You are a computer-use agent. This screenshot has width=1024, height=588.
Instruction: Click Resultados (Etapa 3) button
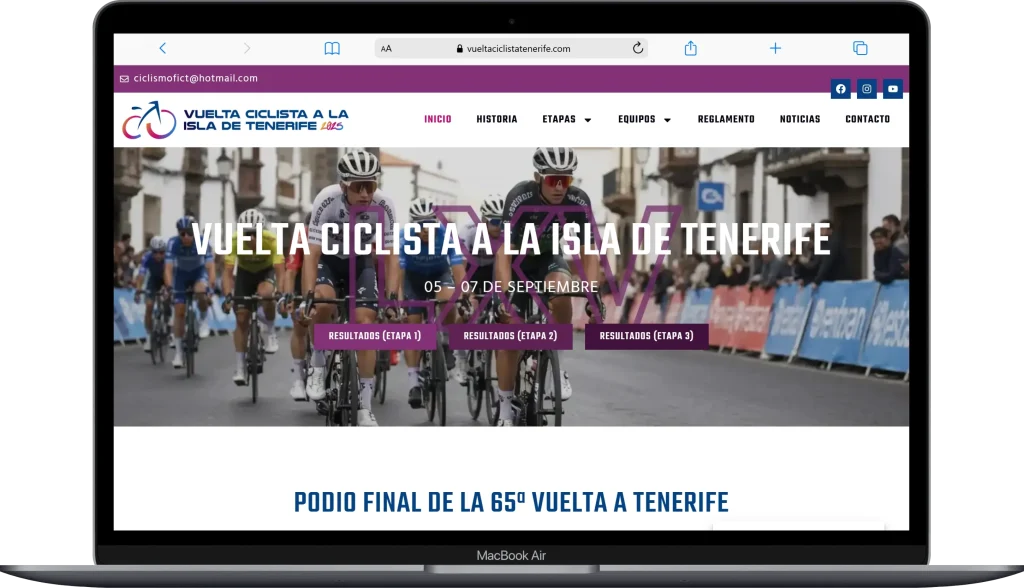[646, 336]
